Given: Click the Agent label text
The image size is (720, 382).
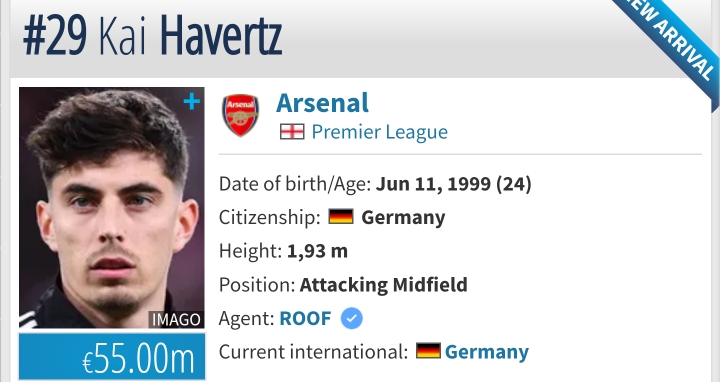Looking at the screenshot, I should coord(247,318).
